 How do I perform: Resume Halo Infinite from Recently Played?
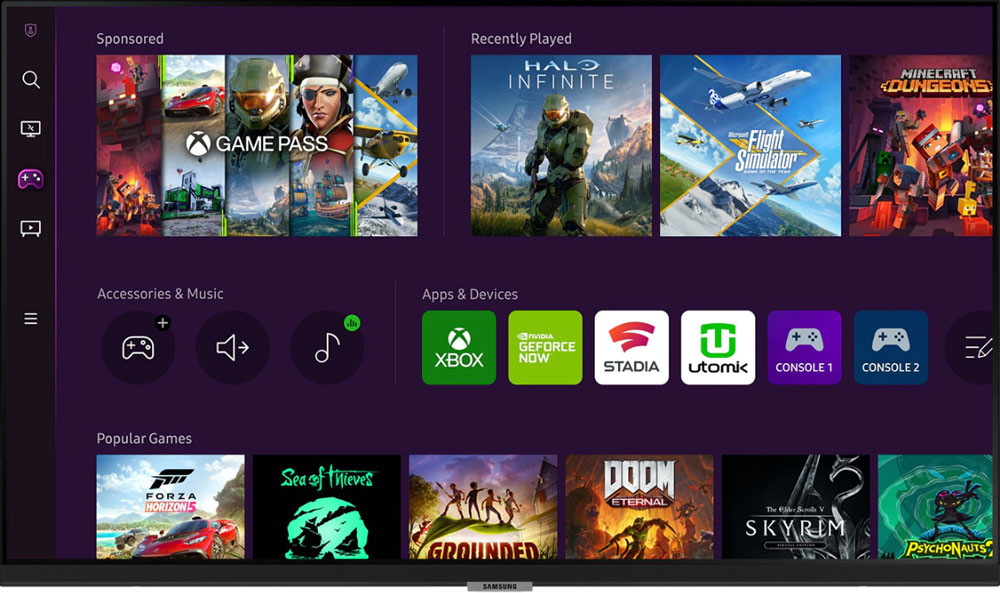(561, 145)
